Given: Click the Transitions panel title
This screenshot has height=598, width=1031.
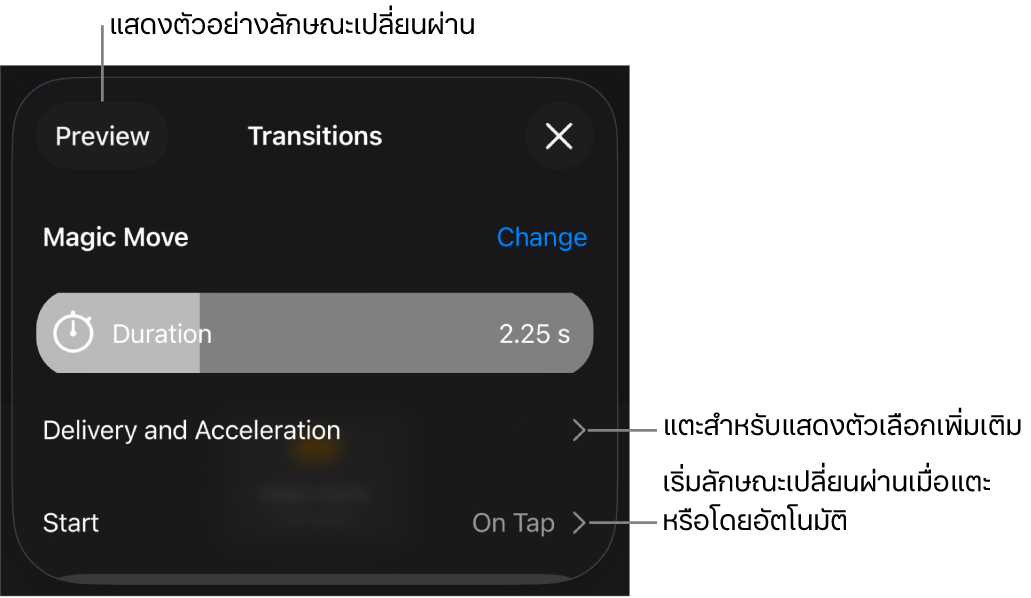Looking at the screenshot, I should [314, 136].
